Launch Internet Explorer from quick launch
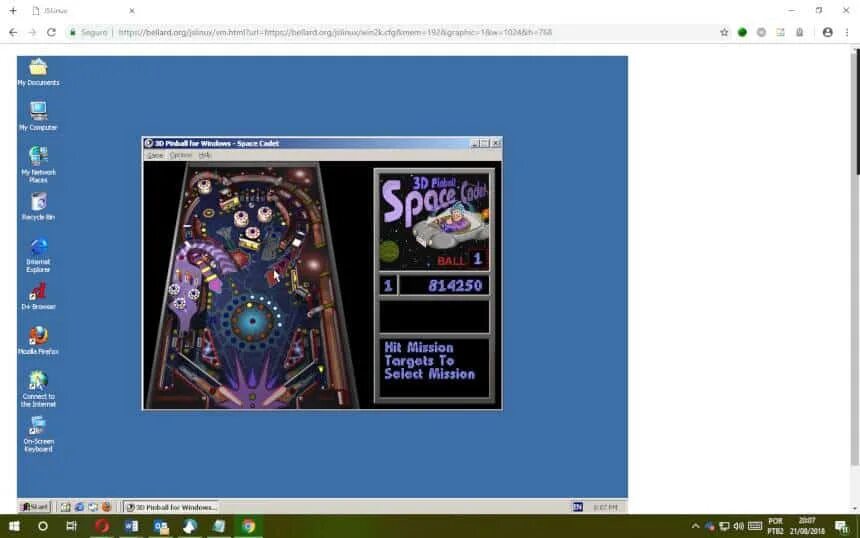Viewport: 860px width, 538px height. coord(79,507)
